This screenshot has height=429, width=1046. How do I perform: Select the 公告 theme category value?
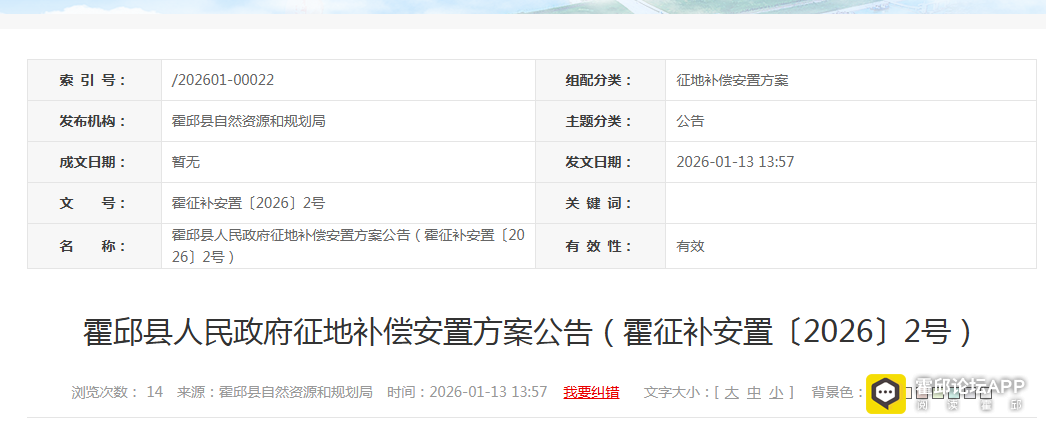coord(690,121)
